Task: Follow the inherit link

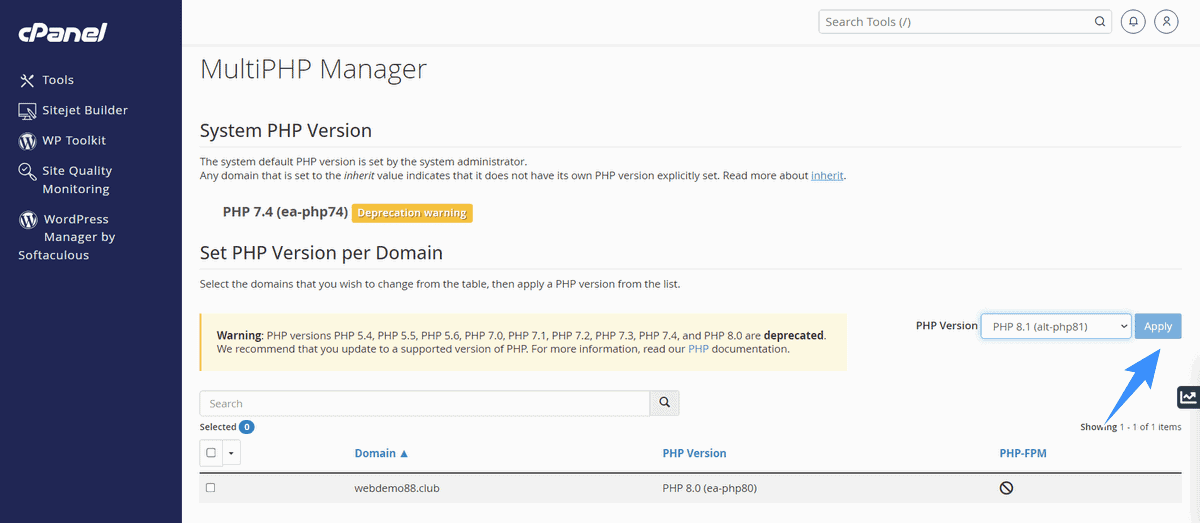Action: (827, 176)
